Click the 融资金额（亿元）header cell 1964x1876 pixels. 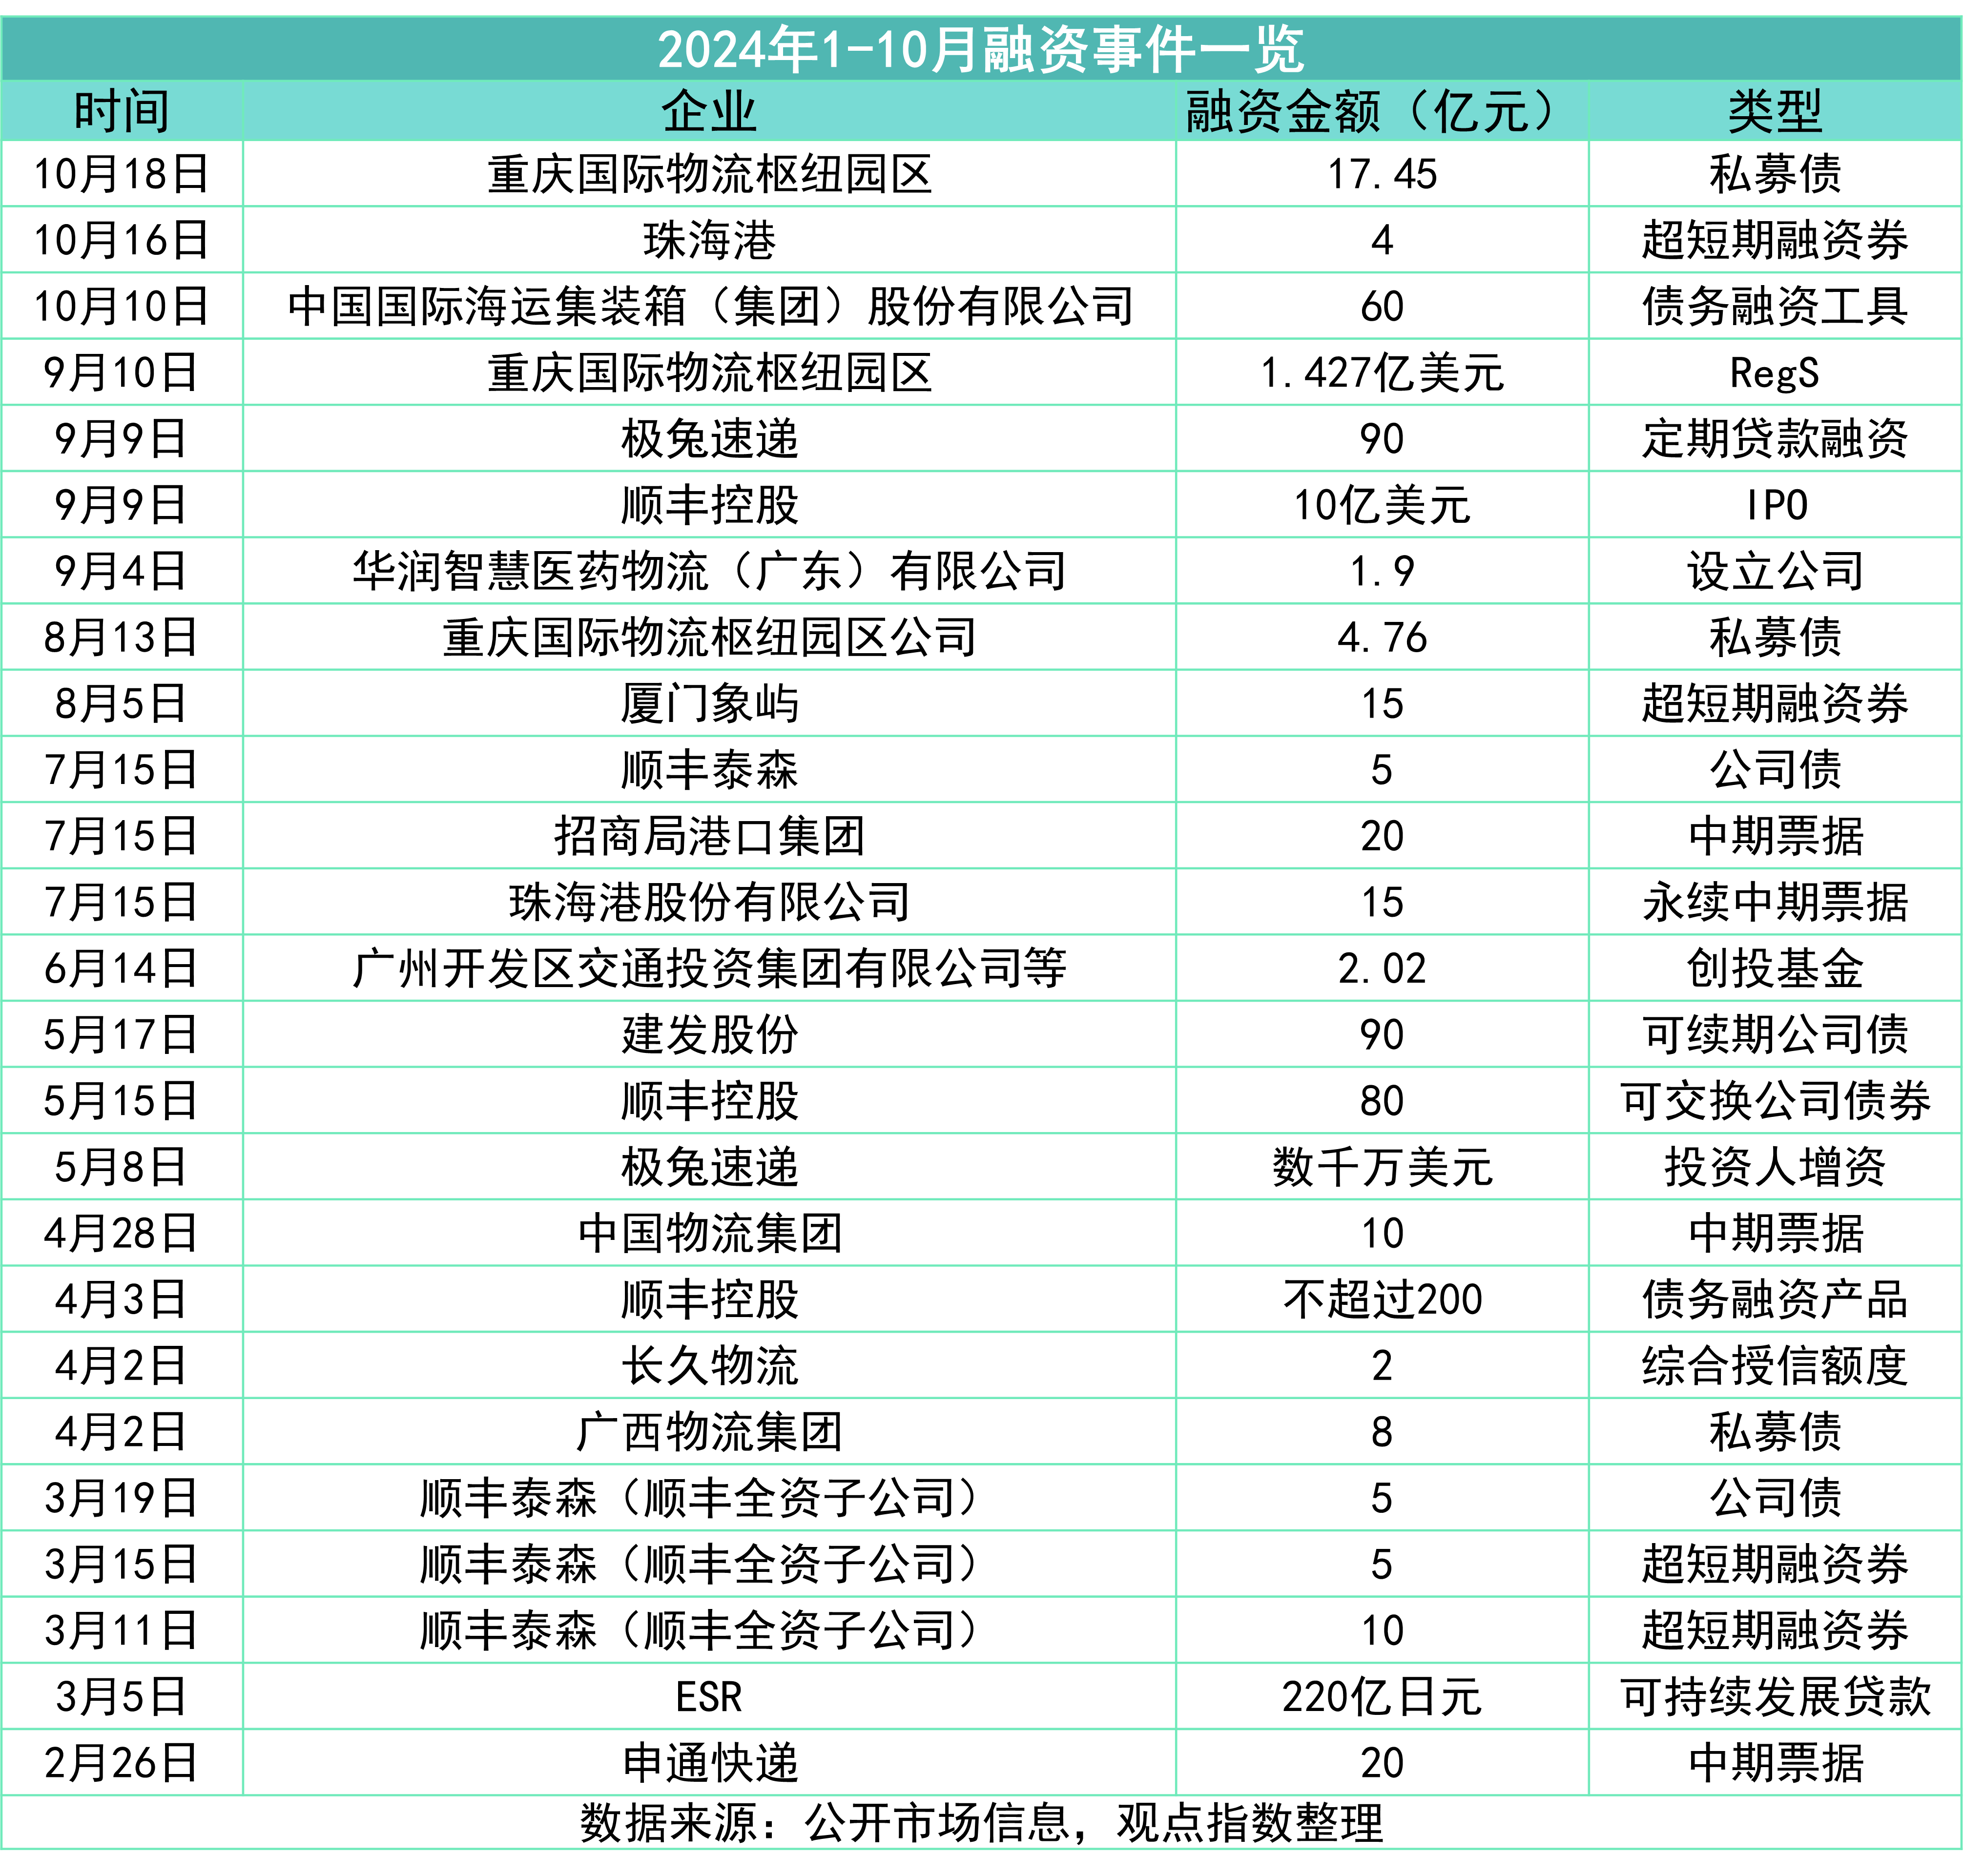[x=1382, y=111]
